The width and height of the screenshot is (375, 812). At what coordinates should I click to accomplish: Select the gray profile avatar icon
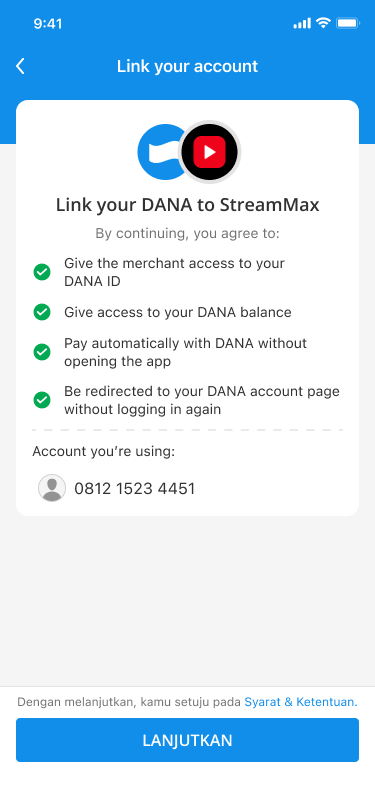pos(52,488)
